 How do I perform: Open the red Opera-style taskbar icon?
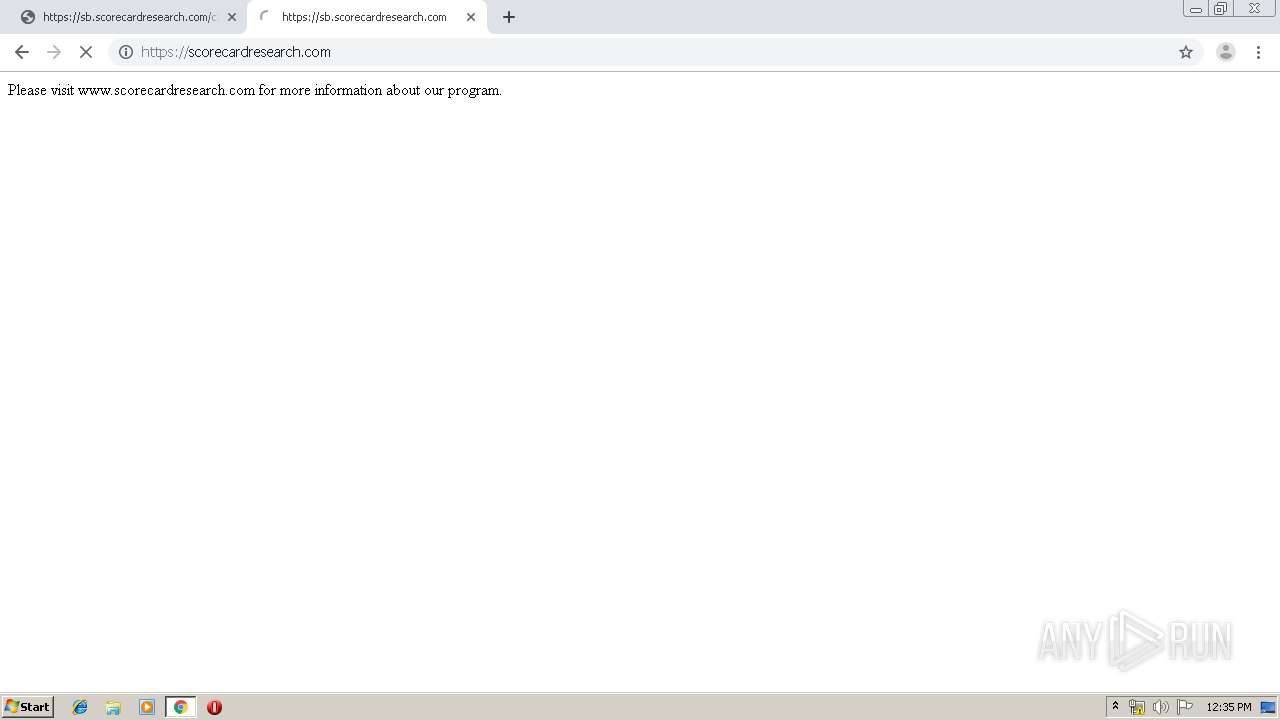pyautogui.click(x=214, y=707)
